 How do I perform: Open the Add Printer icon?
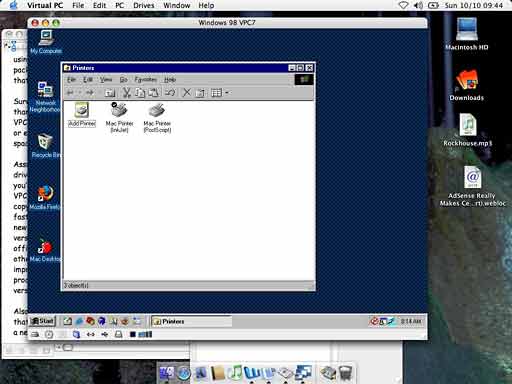point(82,114)
